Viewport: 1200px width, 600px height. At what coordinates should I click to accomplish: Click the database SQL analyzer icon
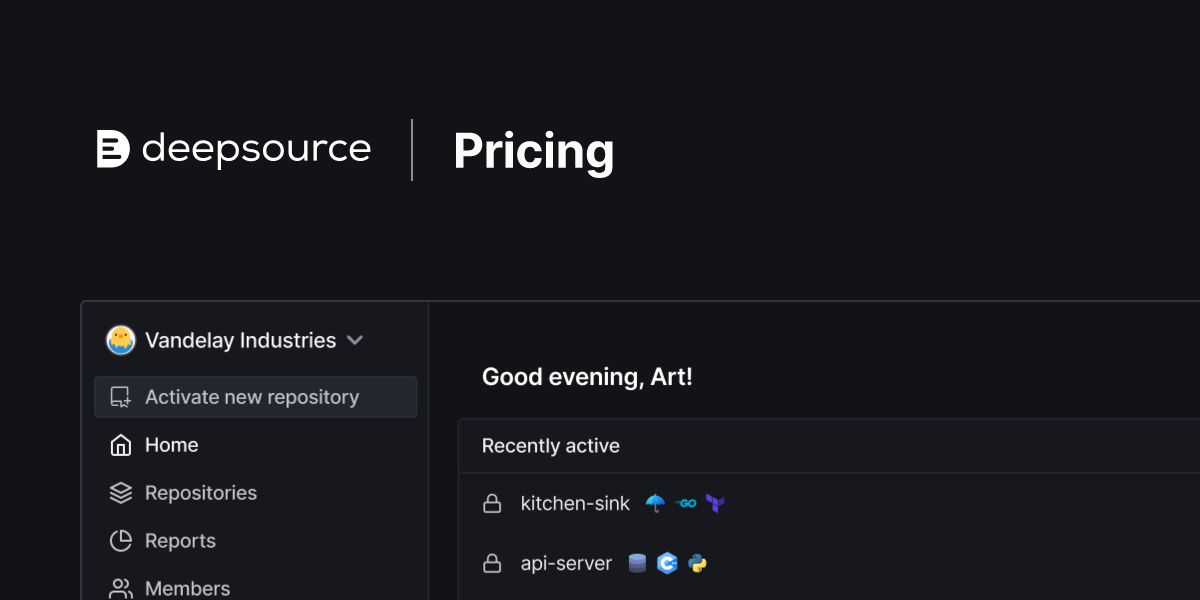tap(637, 564)
